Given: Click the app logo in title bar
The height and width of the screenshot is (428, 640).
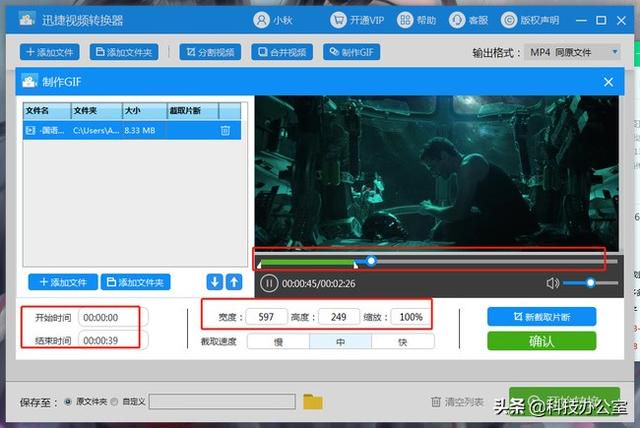Looking at the screenshot, I should pyautogui.click(x=27, y=19).
